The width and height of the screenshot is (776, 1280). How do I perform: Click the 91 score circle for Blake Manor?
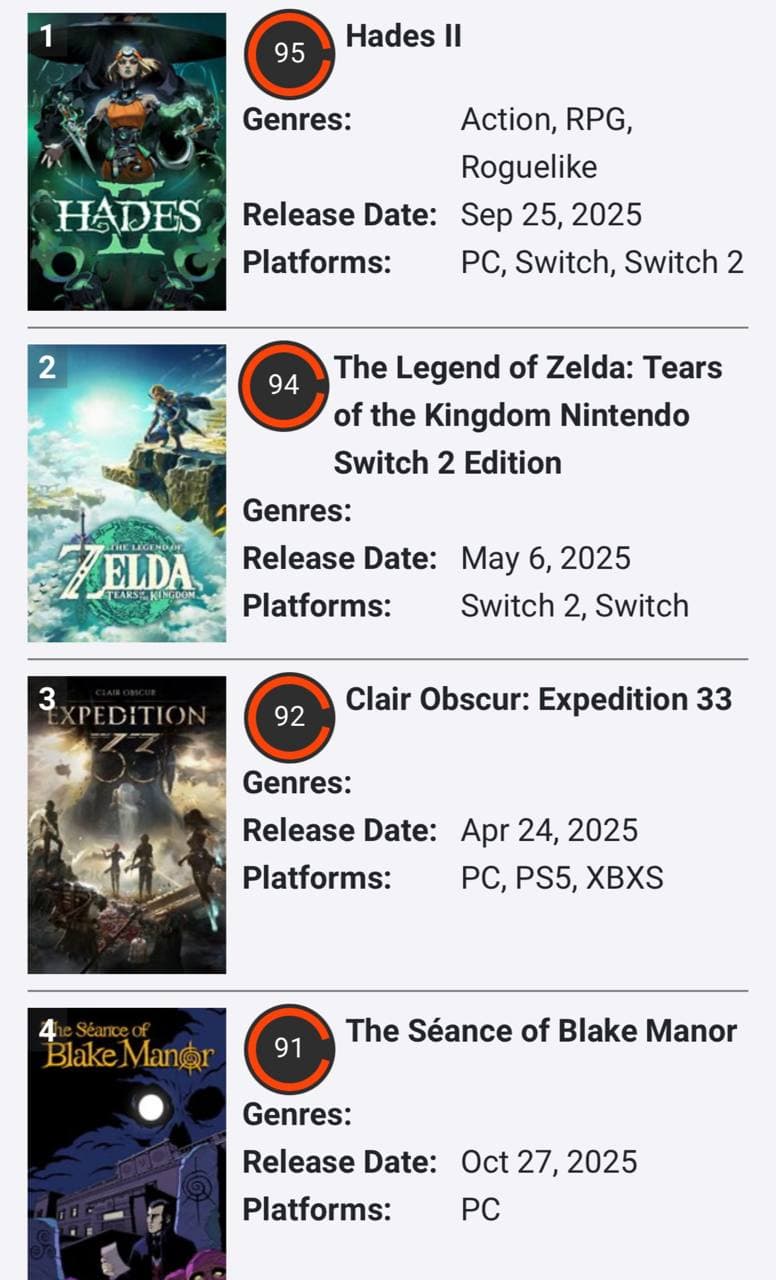(289, 1049)
